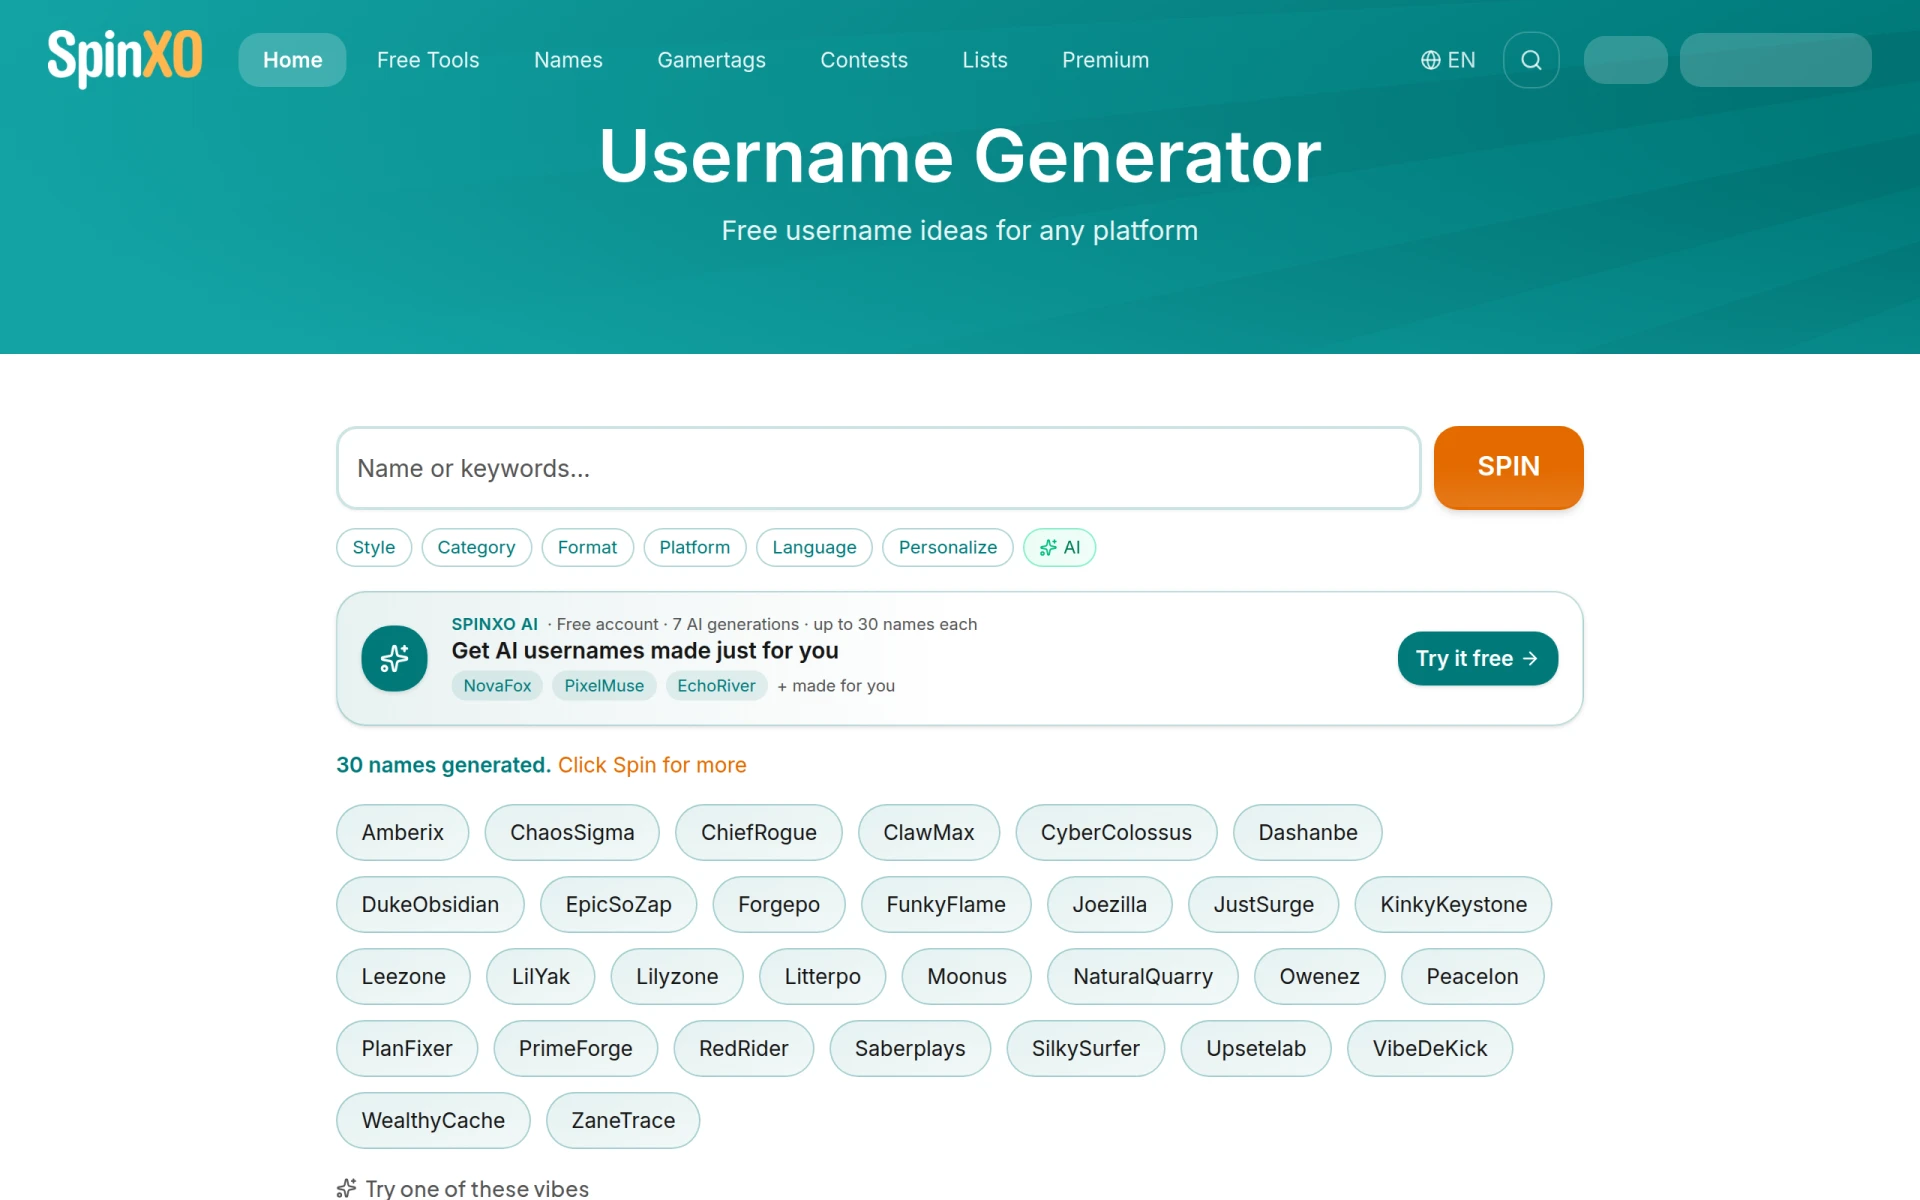Pick the ZaneTrace username
1920x1200 pixels.
[x=623, y=1120]
